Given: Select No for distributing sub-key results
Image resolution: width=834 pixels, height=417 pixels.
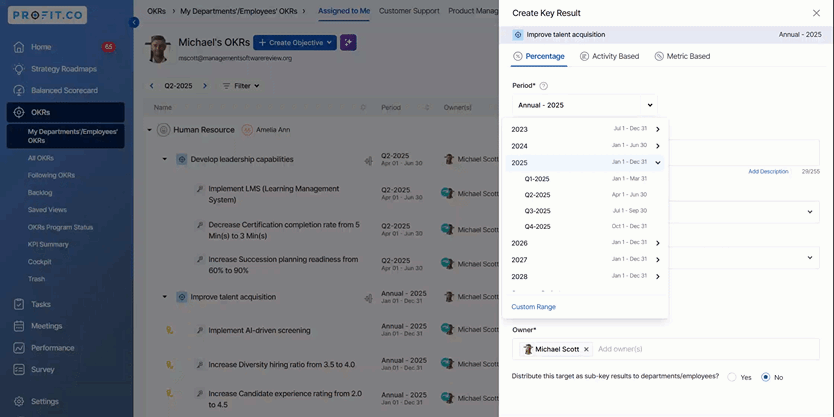Looking at the screenshot, I should (766, 377).
